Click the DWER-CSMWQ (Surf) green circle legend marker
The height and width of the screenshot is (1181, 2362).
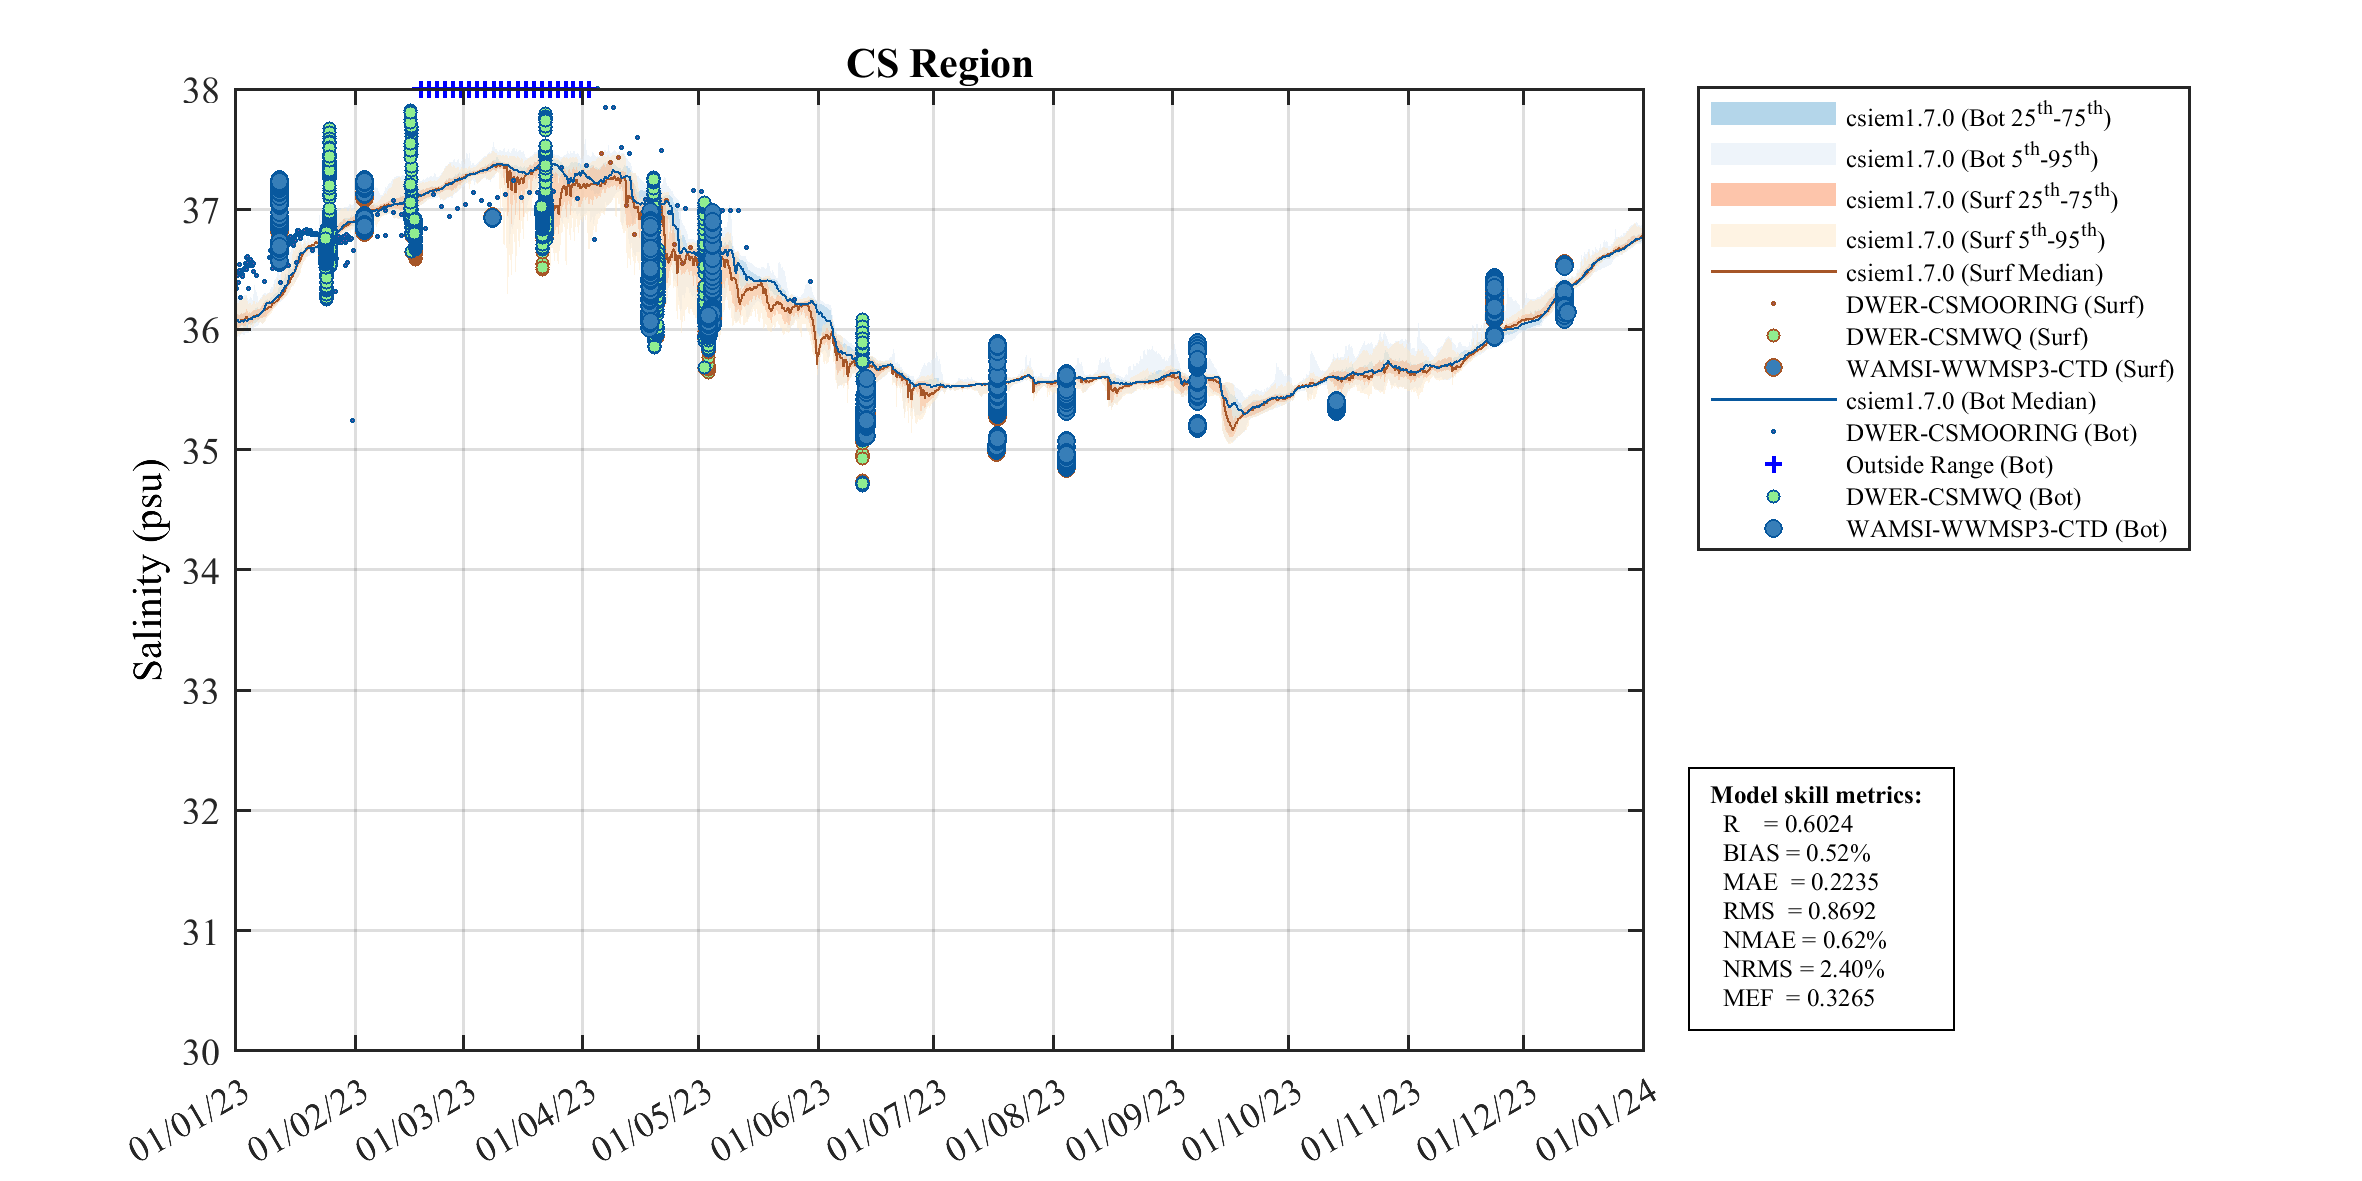tap(1773, 336)
